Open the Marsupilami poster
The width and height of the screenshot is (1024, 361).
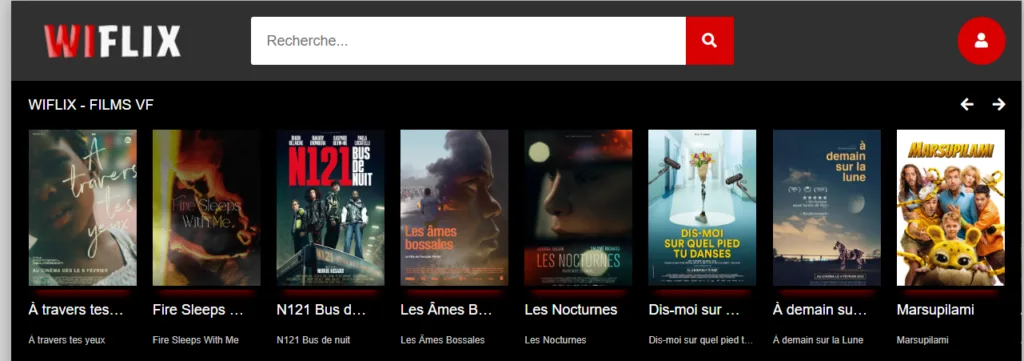coord(951,208)
